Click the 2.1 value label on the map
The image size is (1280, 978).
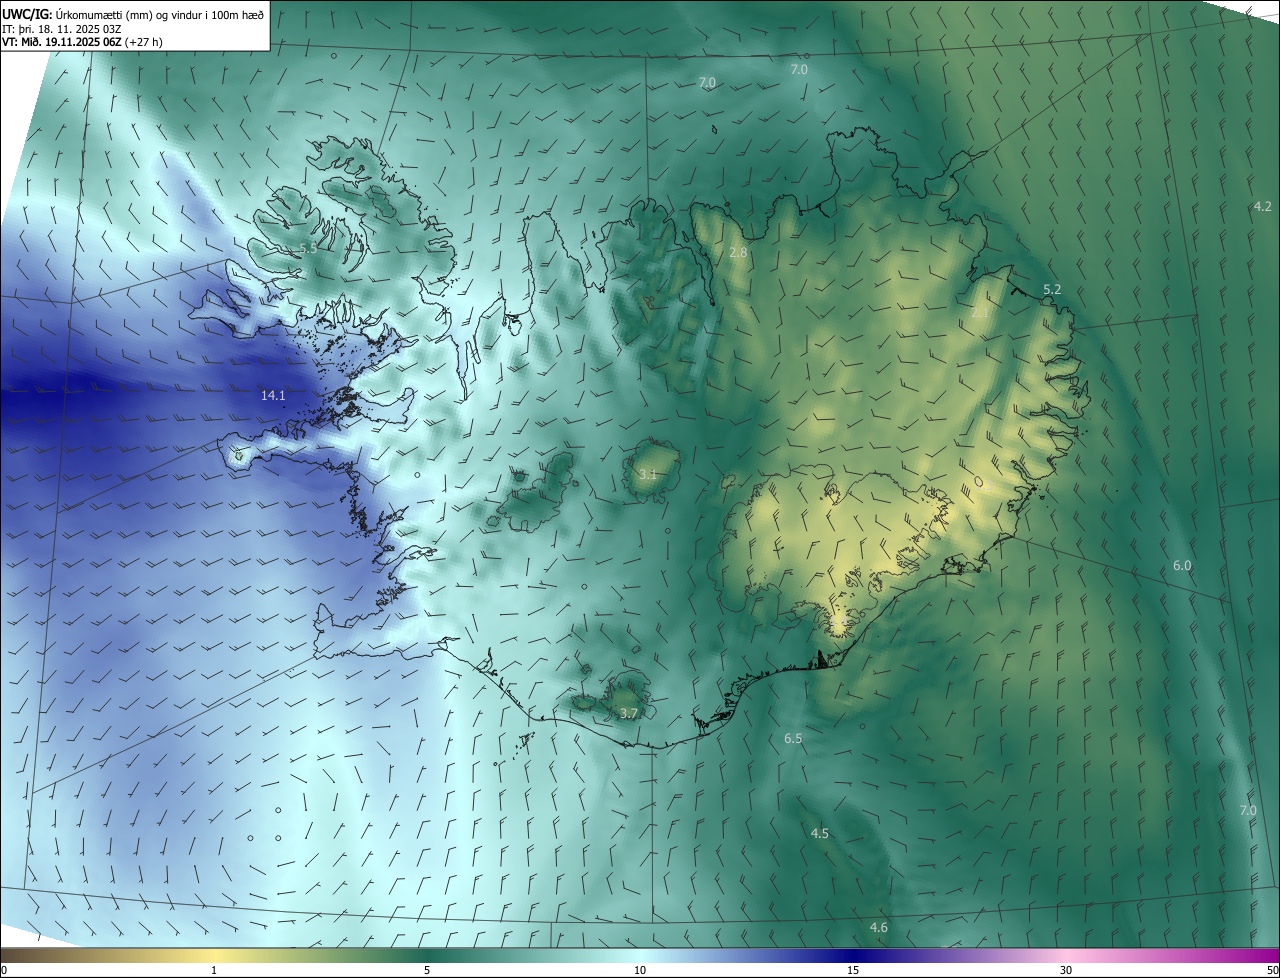pyautogui.click(x=980, y=313)
